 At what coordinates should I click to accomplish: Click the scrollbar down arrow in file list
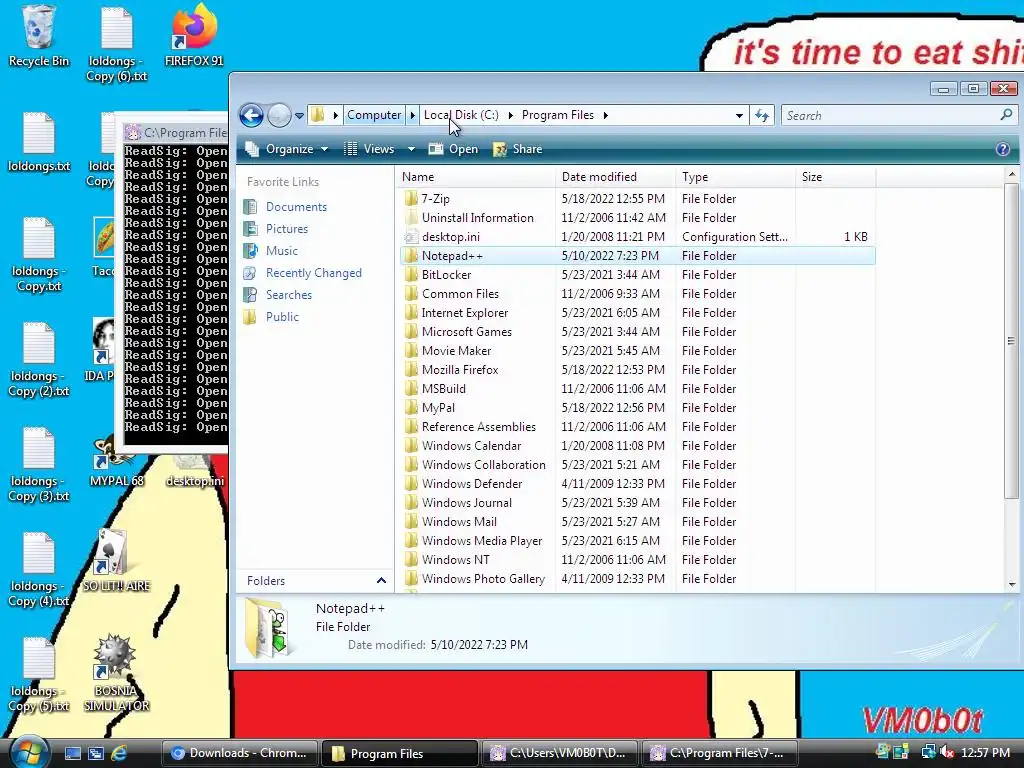coord(1012,585)
